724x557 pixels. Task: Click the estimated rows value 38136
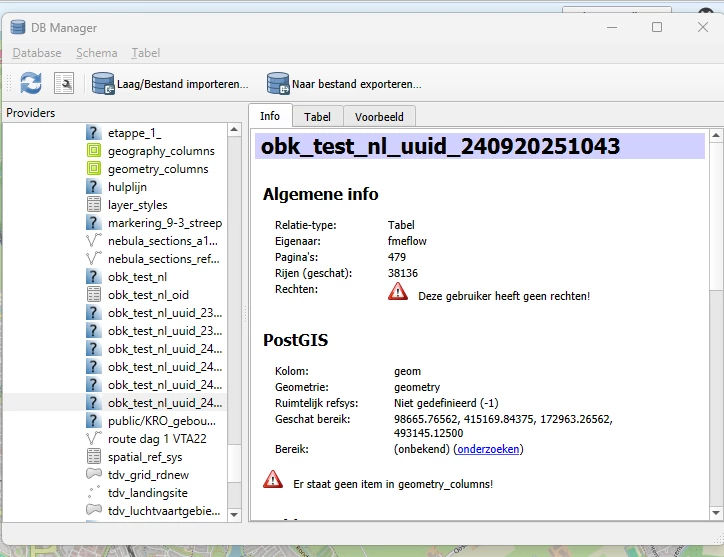tap(403, 273)
